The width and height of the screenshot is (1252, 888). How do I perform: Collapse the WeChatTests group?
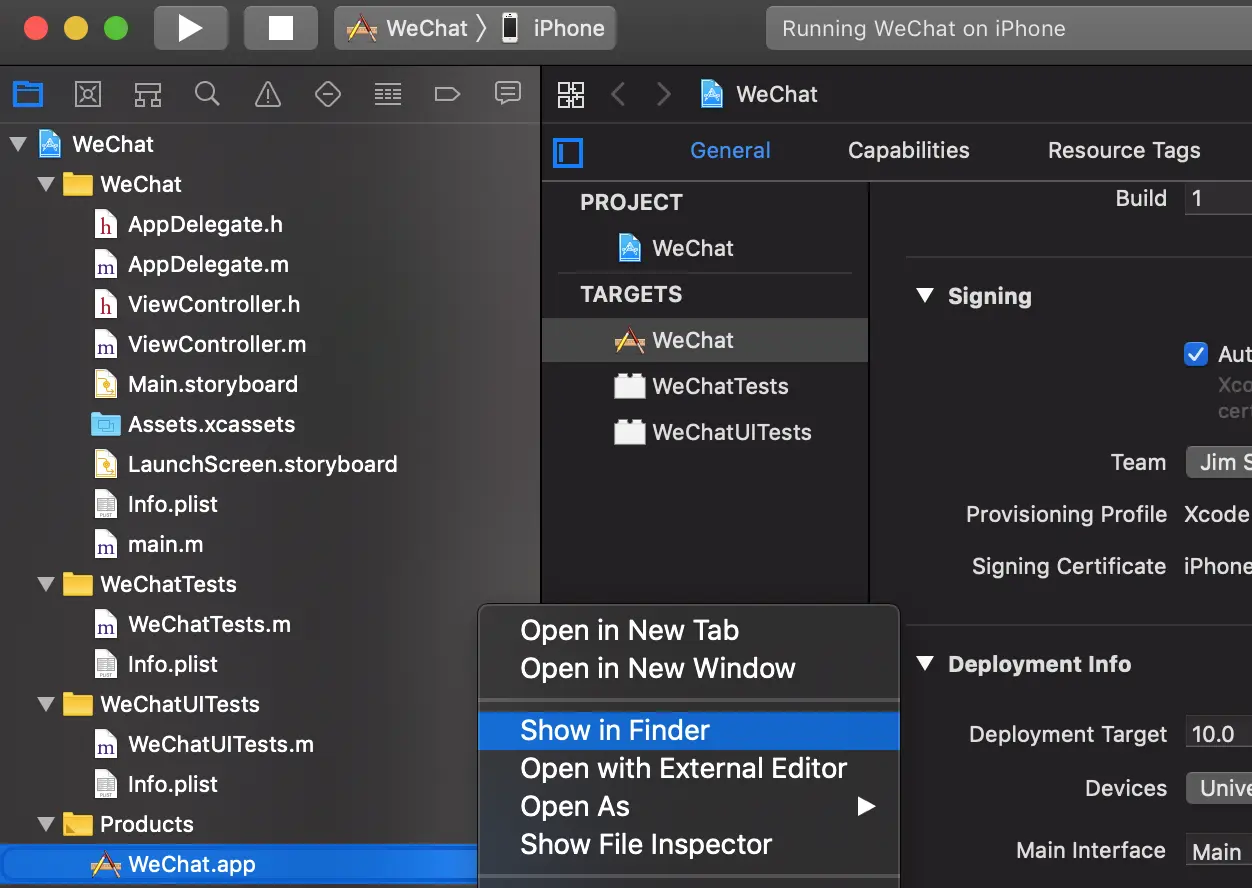coord(45,584)
